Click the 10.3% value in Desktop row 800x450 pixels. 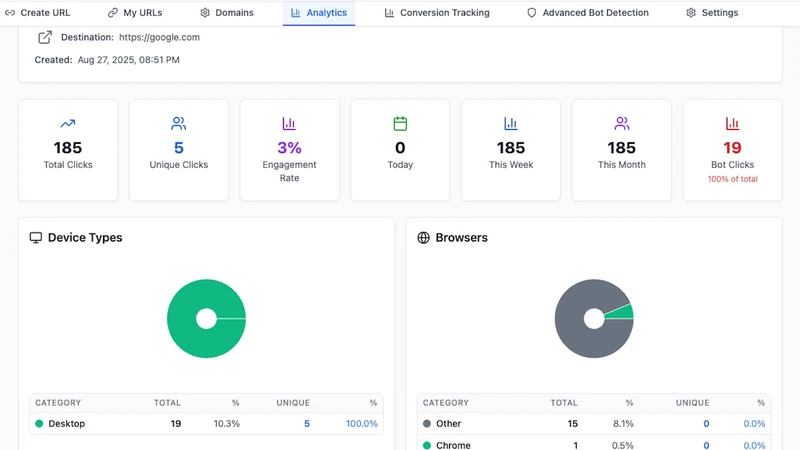click(227, 423)
